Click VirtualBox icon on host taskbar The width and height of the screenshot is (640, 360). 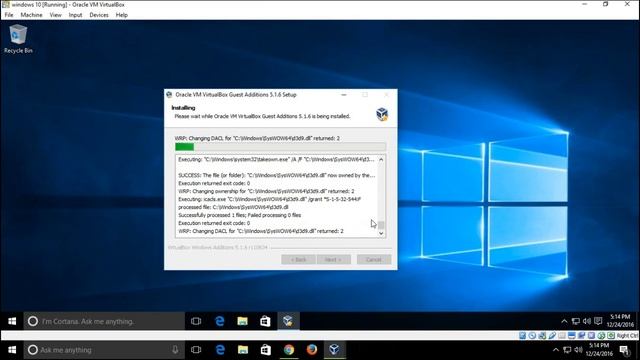tap(334, 350)
